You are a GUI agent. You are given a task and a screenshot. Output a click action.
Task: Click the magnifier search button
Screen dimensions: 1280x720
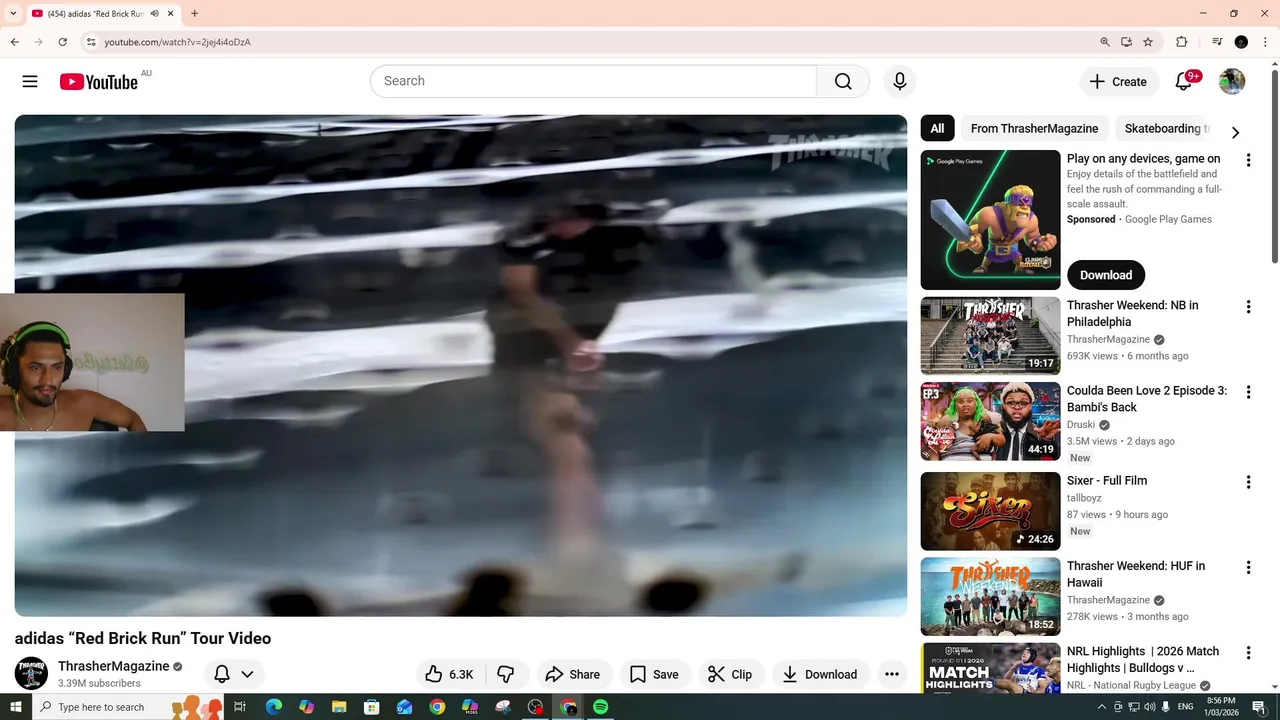click(843, 81)
